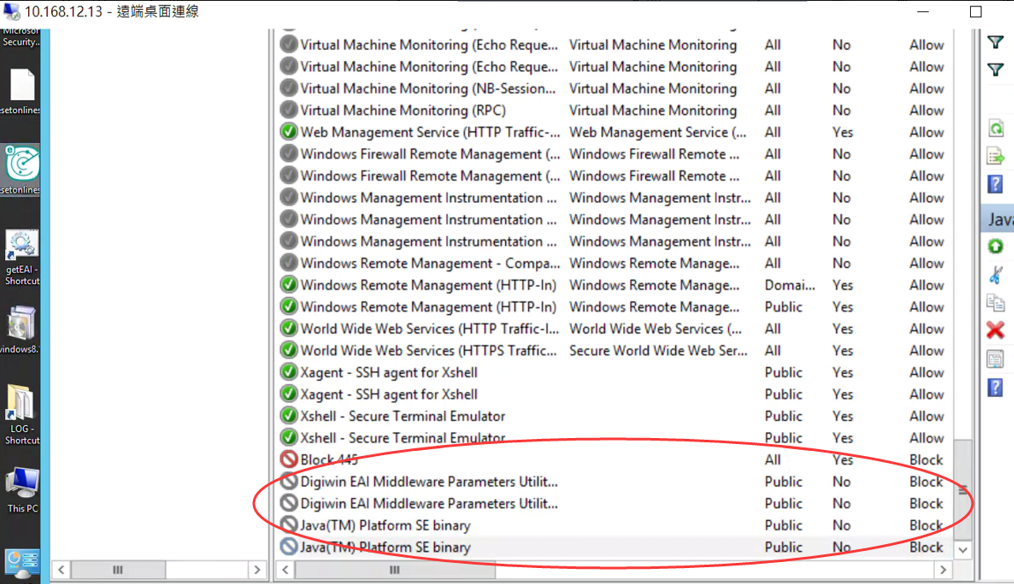Viewport: 1014px width, 584px height.
Task: Select the This PC desktop icon
Action: coord(21,486)
